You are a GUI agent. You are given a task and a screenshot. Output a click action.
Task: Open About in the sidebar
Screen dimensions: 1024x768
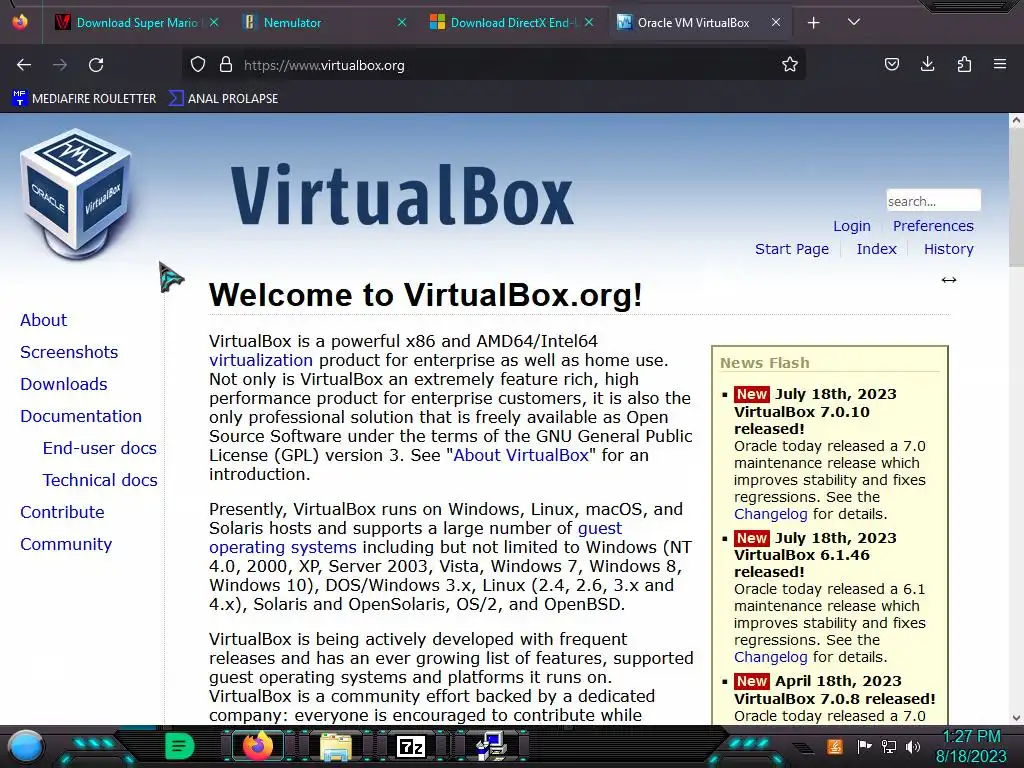click(43, 321)
